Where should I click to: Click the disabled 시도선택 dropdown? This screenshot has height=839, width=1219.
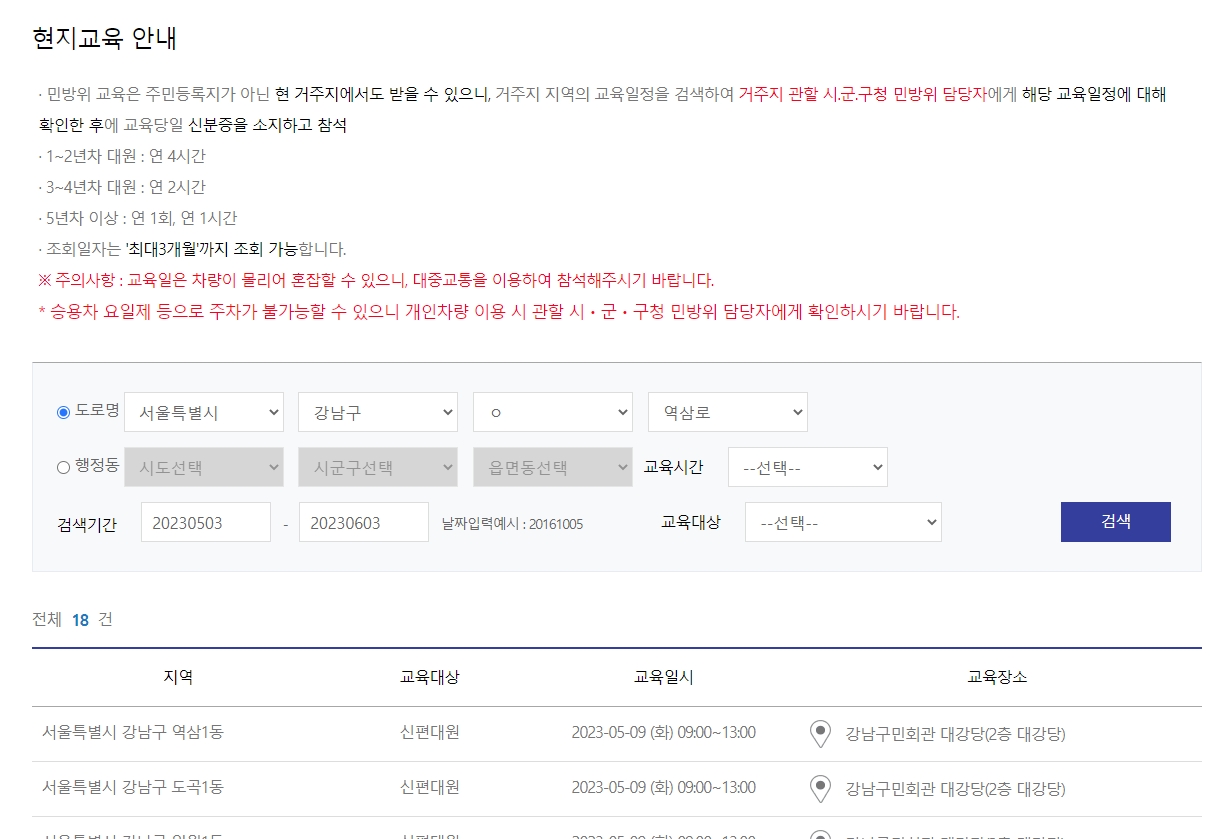tap(204, 467)
